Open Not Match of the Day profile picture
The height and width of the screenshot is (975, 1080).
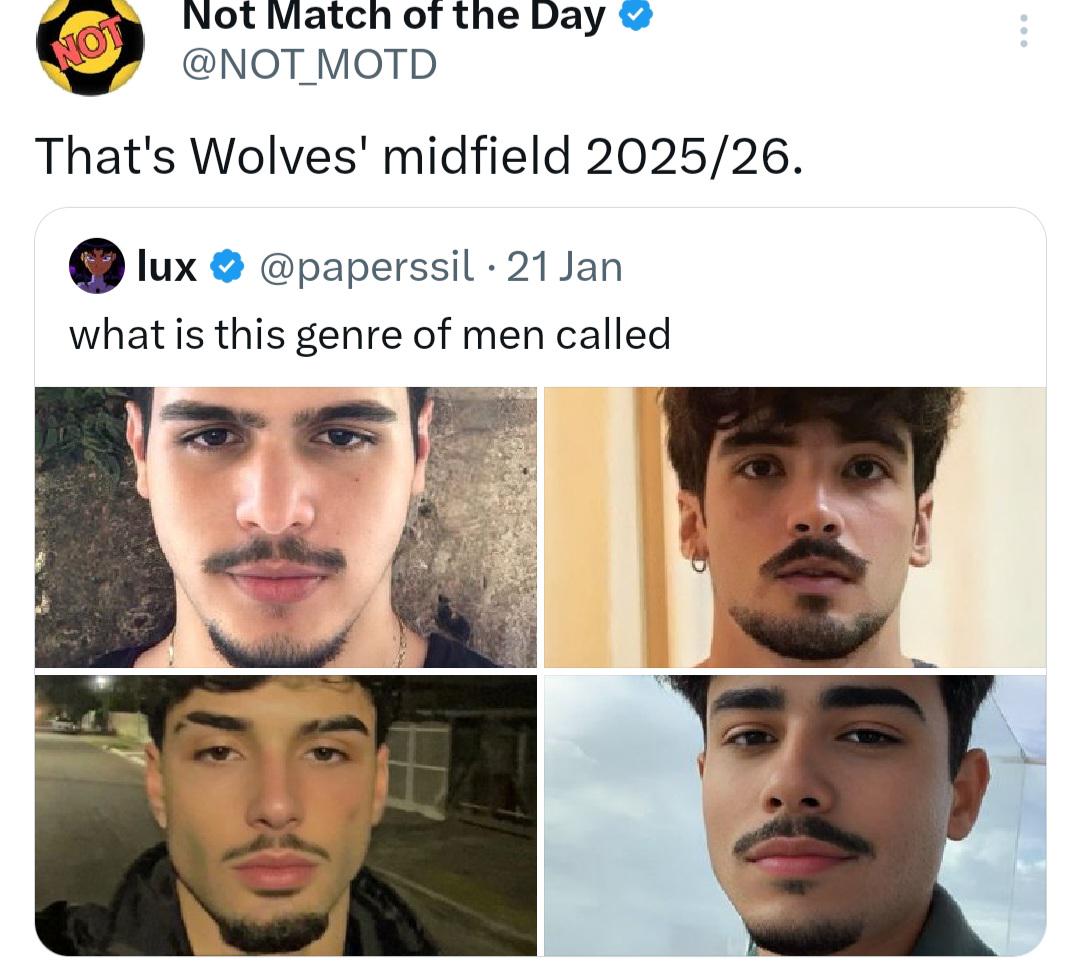click(90, 45)
